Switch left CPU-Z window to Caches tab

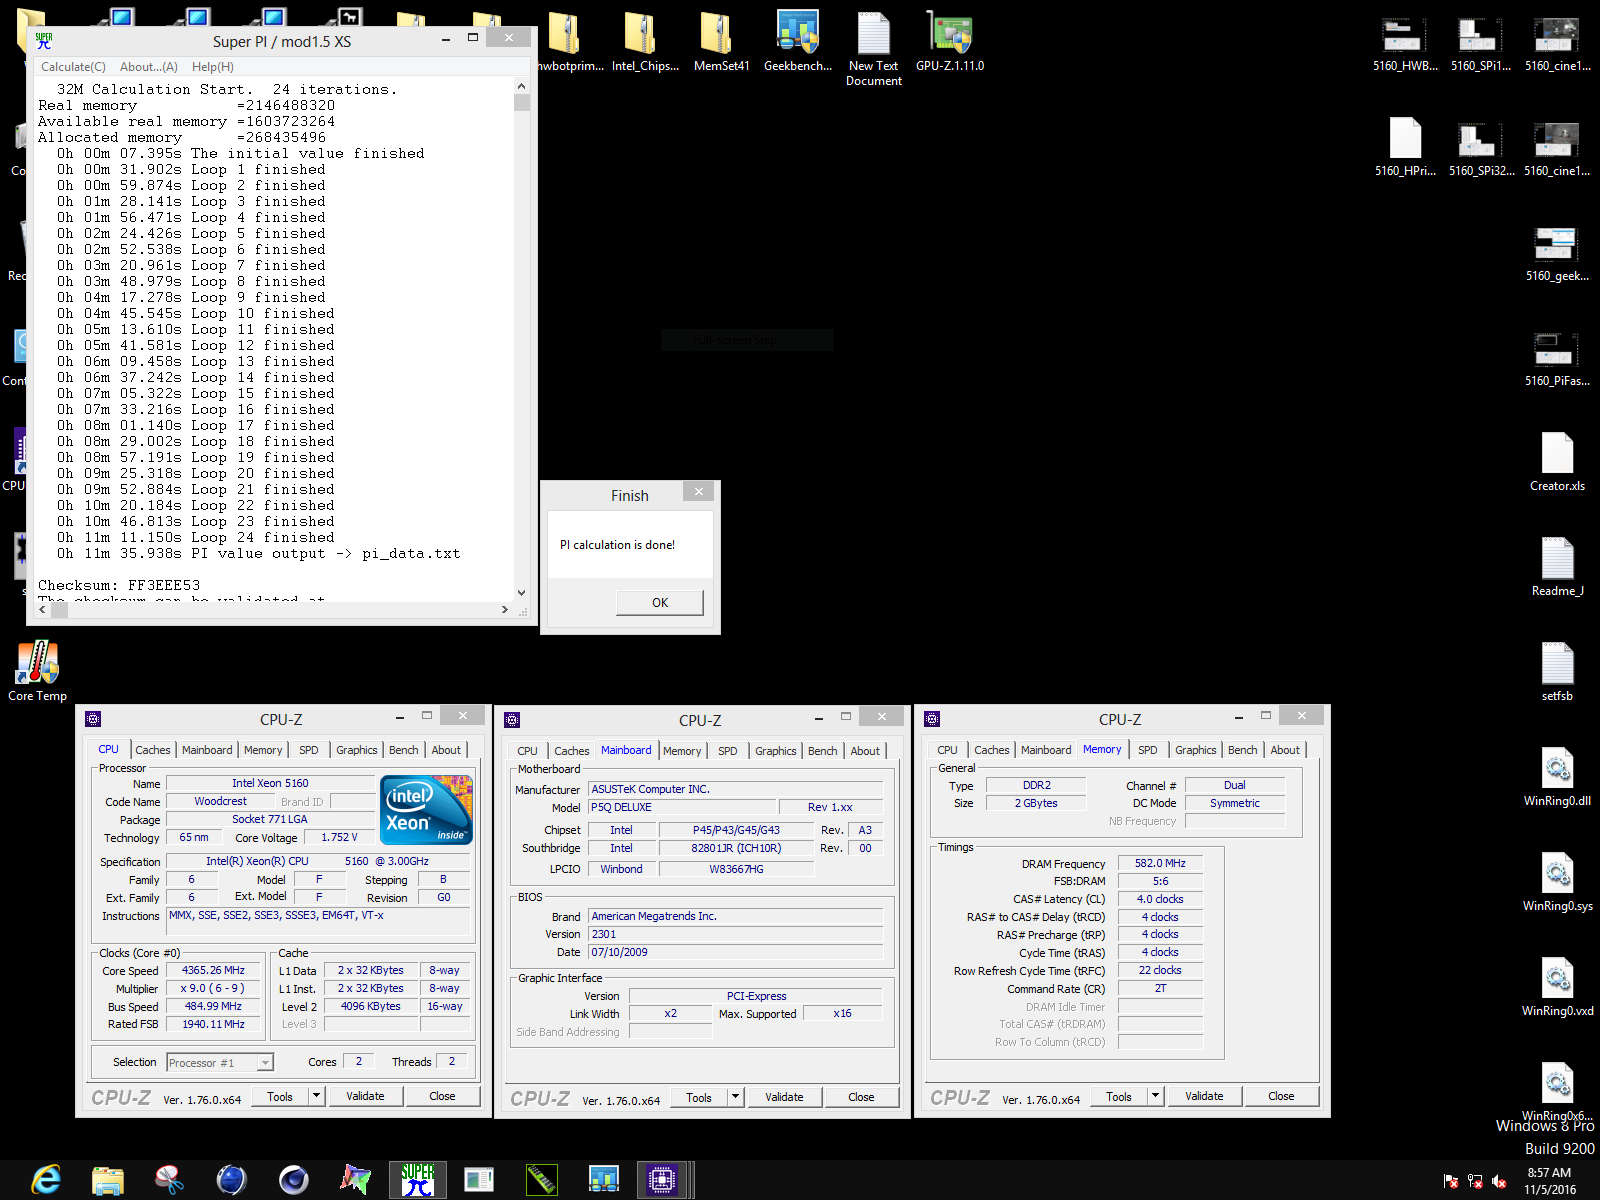coord(153,750)
